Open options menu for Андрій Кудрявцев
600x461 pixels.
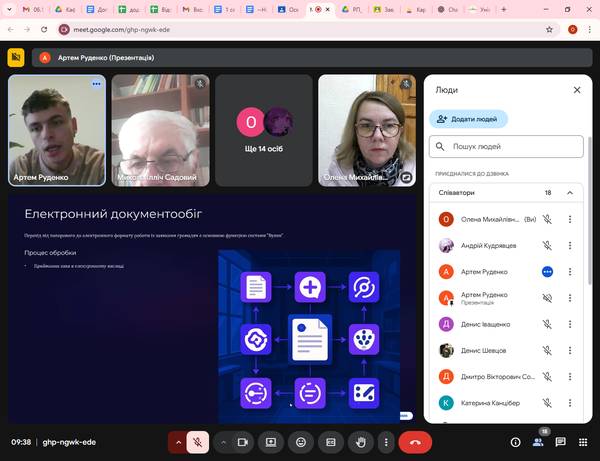coord(570,245)
